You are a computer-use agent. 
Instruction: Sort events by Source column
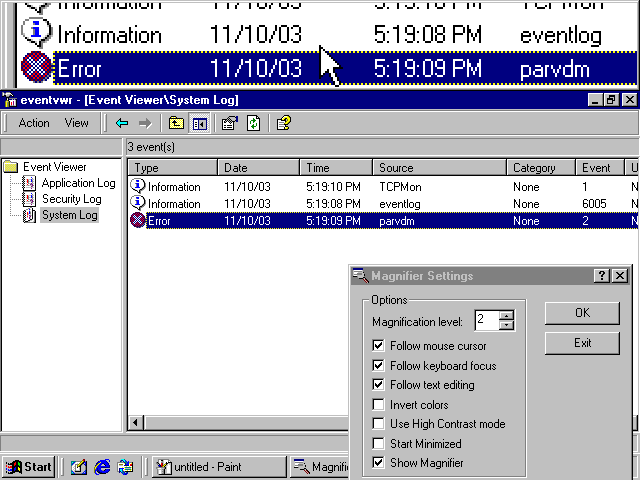point(440,168)
